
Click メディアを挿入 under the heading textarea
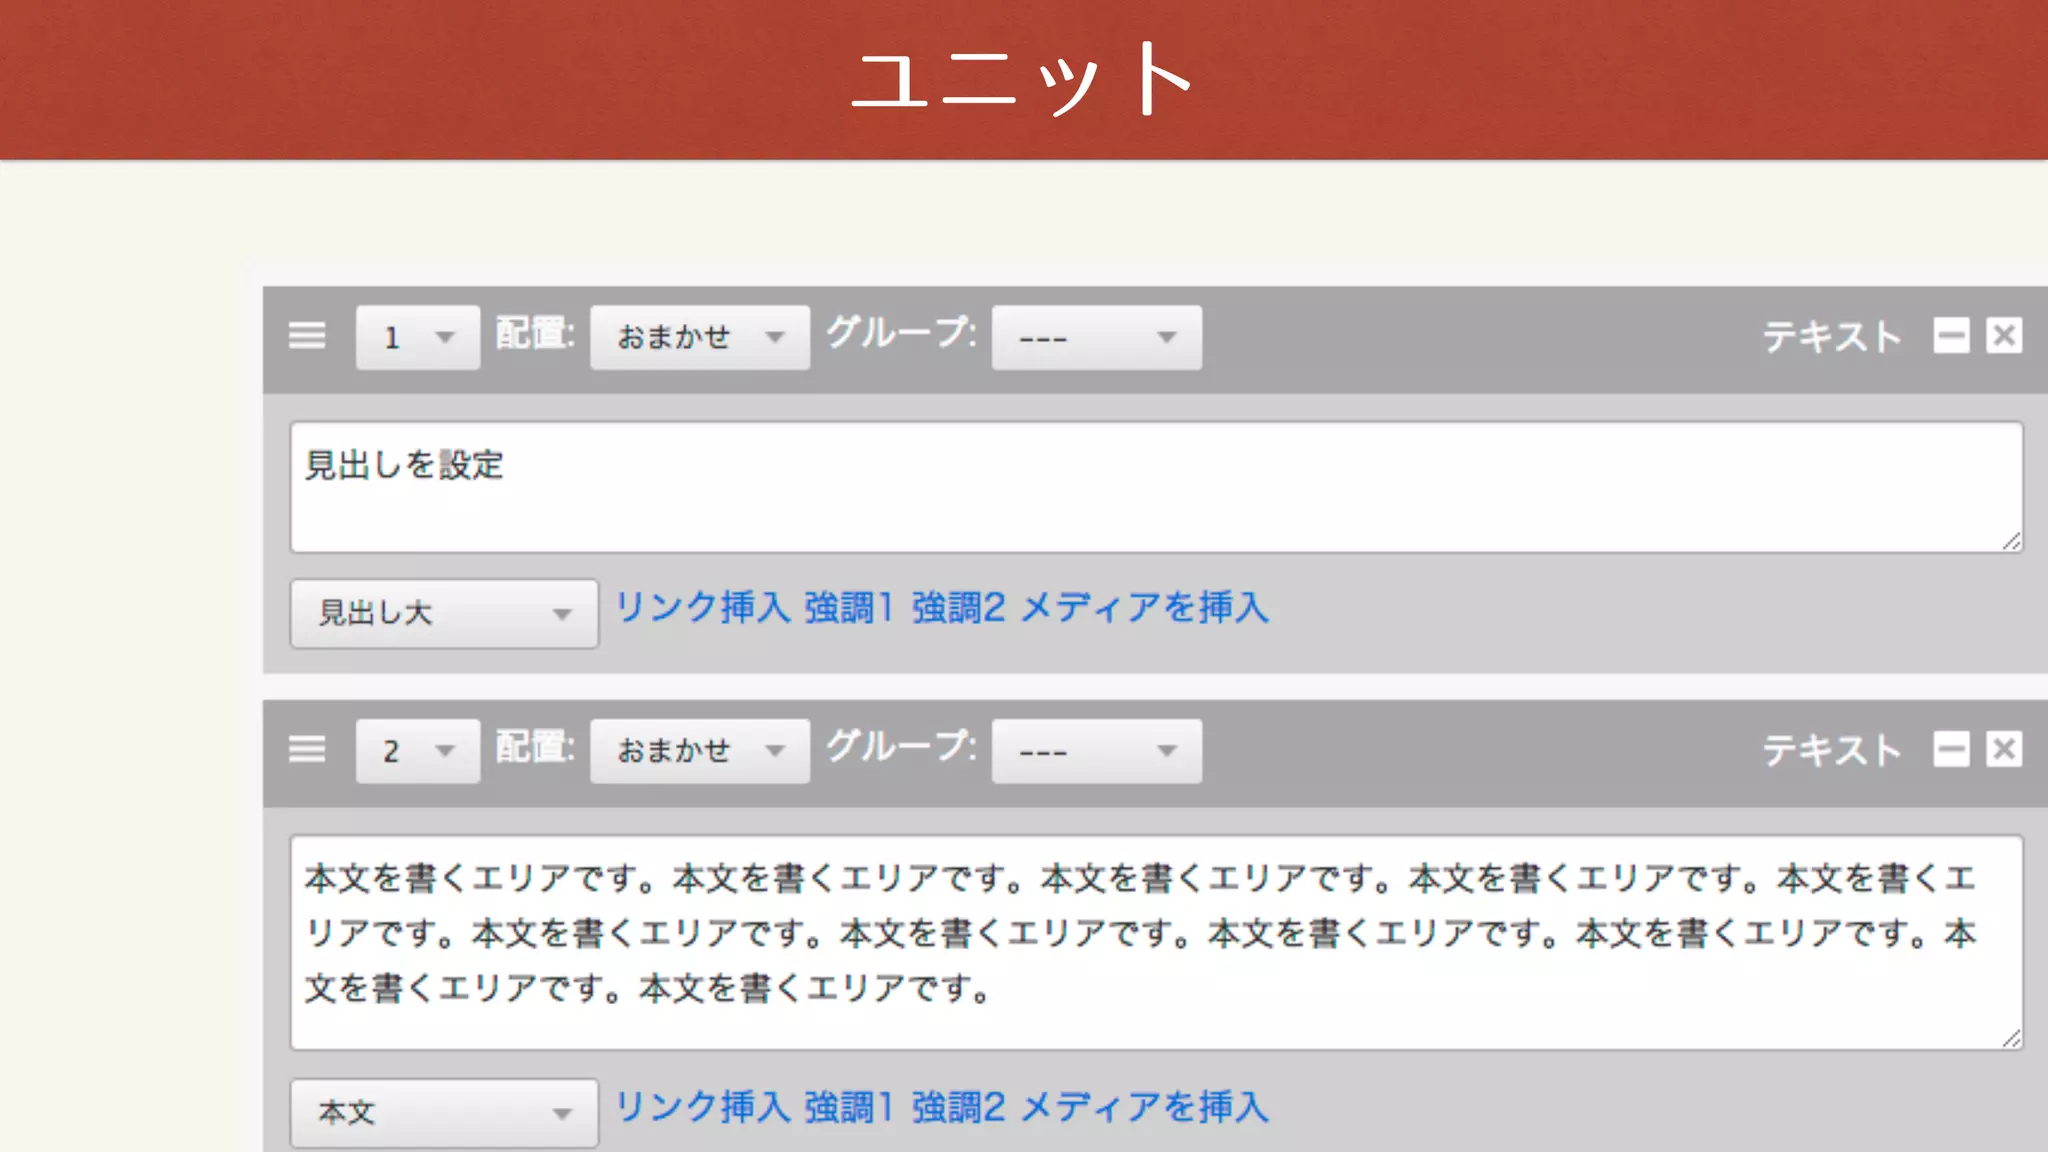(1145, 608)
